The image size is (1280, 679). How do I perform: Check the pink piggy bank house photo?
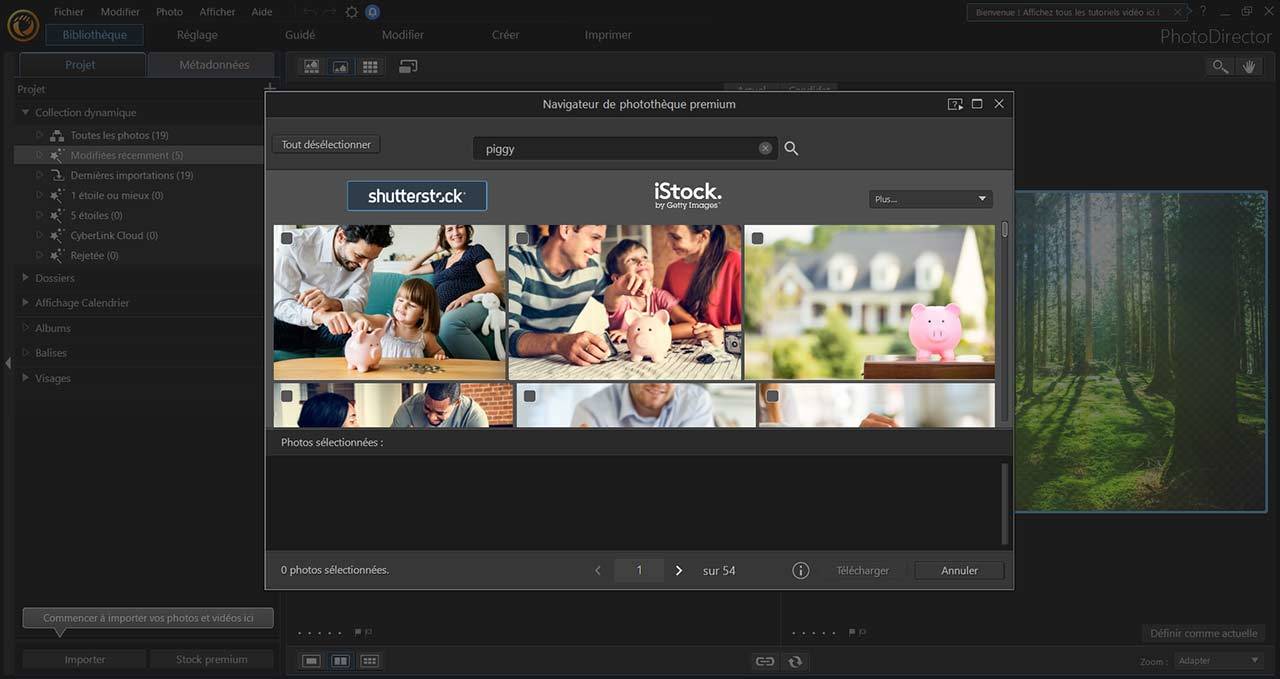[x=757, y=238]
